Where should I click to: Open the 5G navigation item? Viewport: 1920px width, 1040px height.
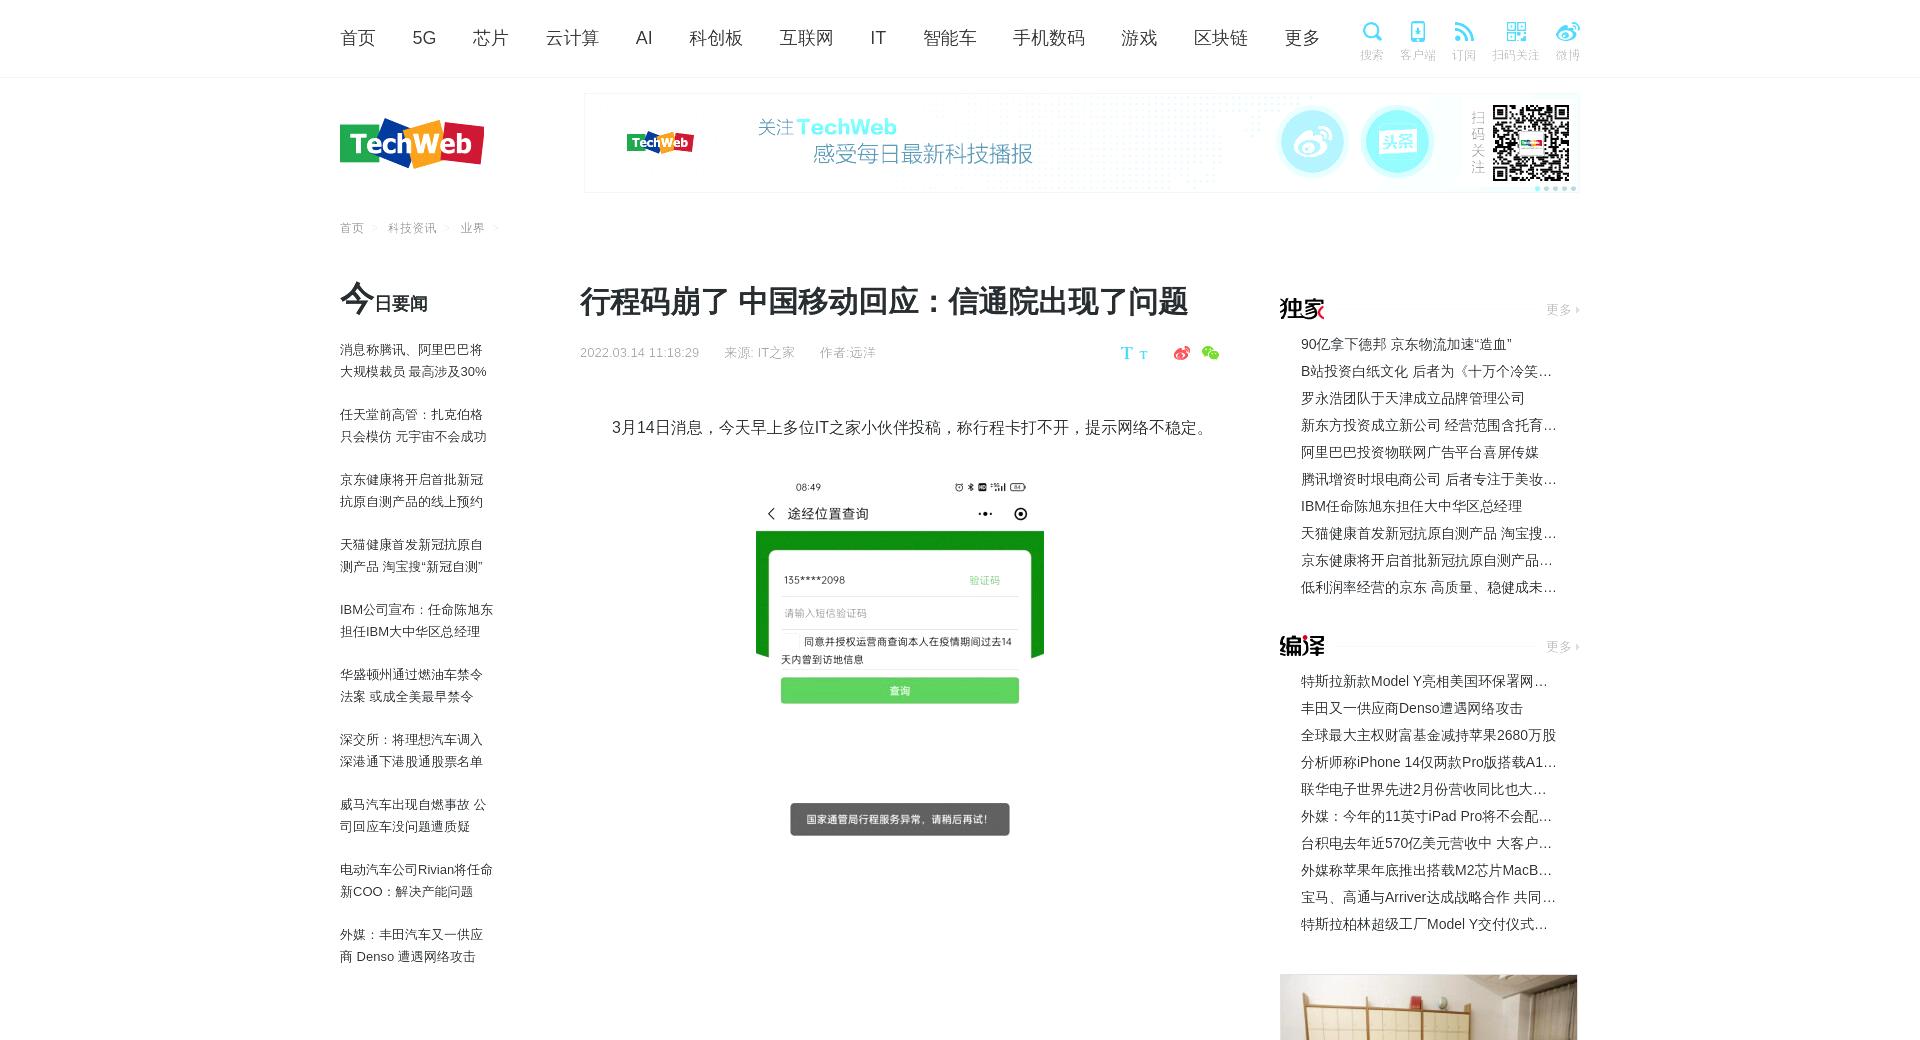tap(424, 38)
